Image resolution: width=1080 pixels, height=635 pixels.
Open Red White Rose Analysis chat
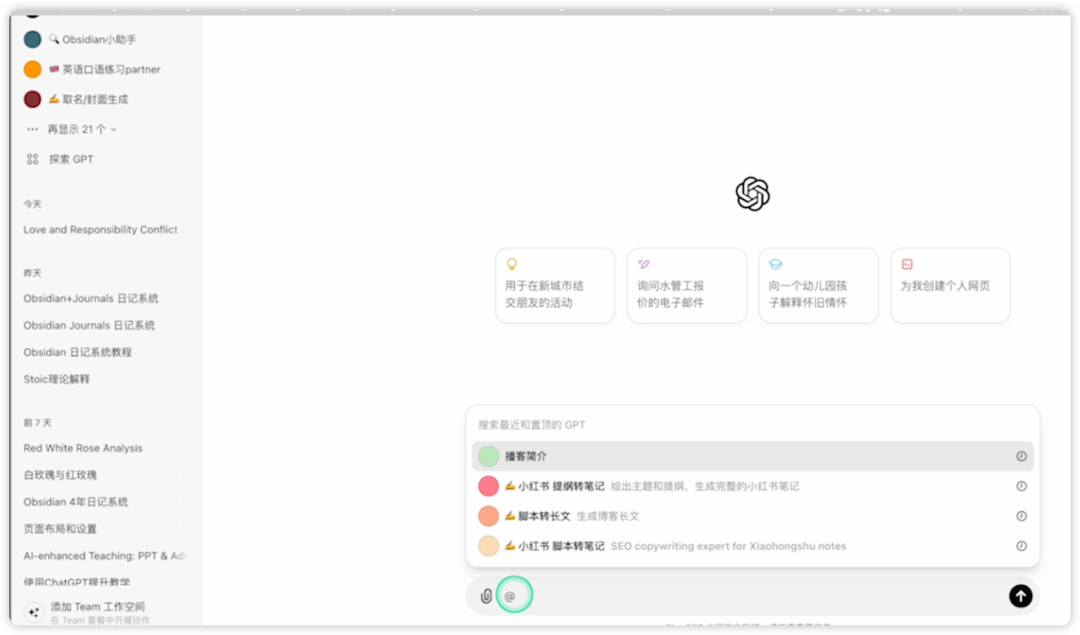[83, 448]
